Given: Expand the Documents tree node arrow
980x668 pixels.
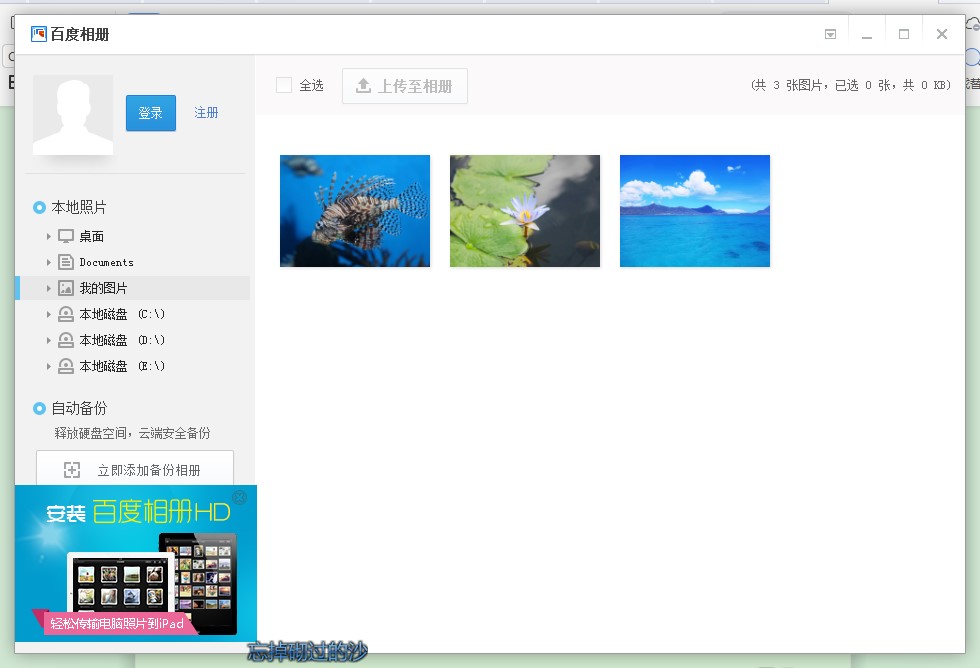Looking at the screenshot, I should tap(48, 262).
